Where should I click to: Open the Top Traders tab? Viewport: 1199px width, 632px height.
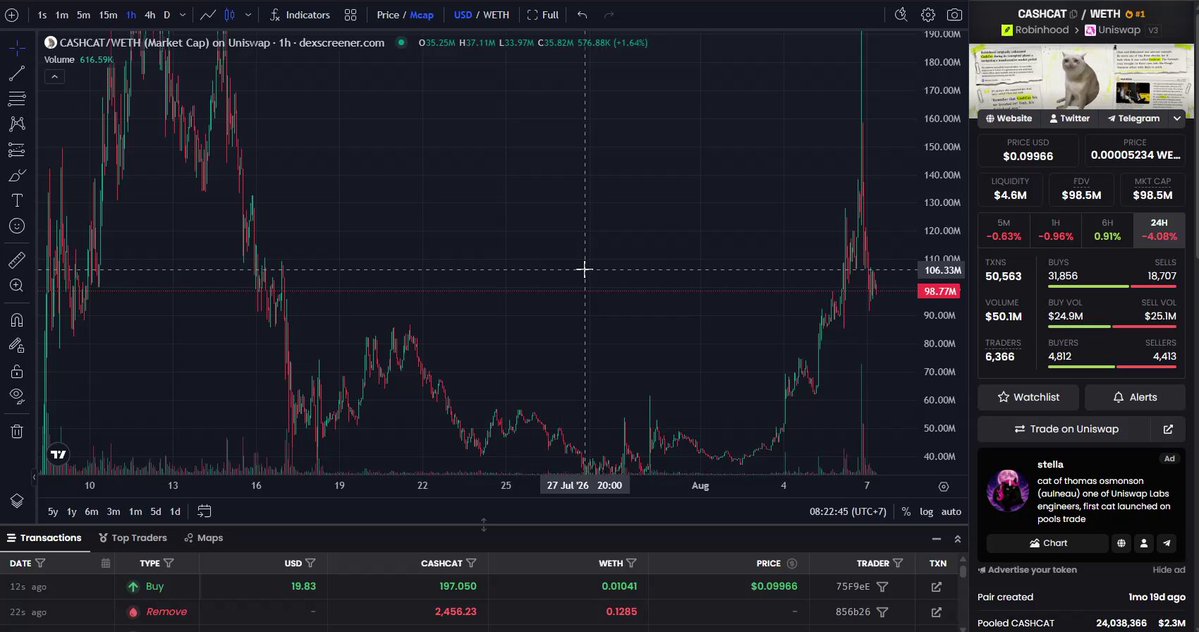pos(133,538)
